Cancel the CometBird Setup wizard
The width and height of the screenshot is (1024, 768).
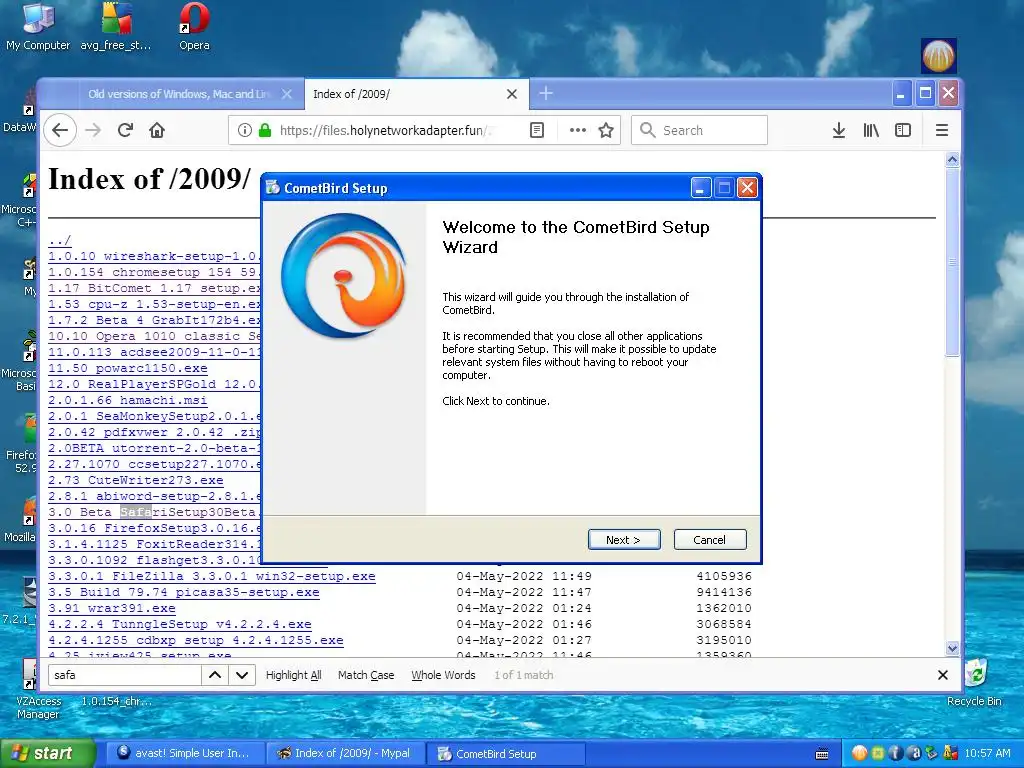[709, 539]
